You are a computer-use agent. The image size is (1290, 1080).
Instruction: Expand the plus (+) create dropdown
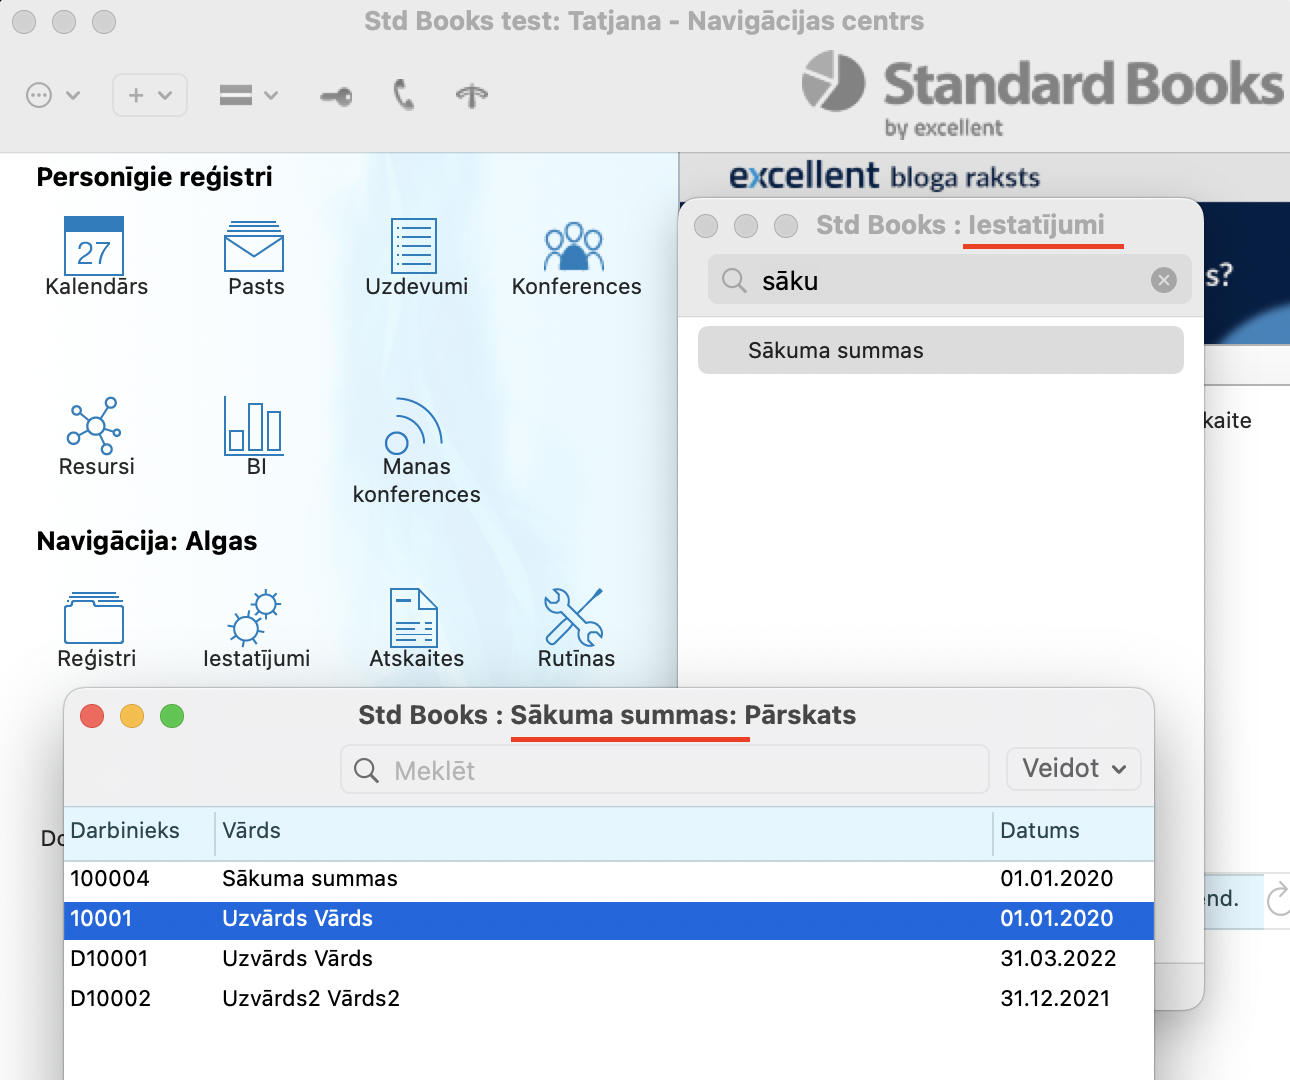point(150,95)
